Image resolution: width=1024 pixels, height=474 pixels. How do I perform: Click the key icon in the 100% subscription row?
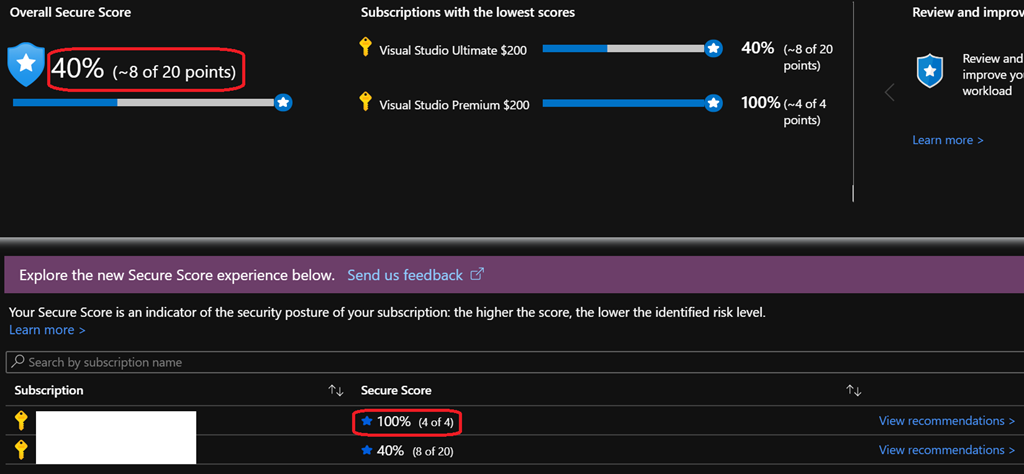pyautogui.click(x=21, y=421)
